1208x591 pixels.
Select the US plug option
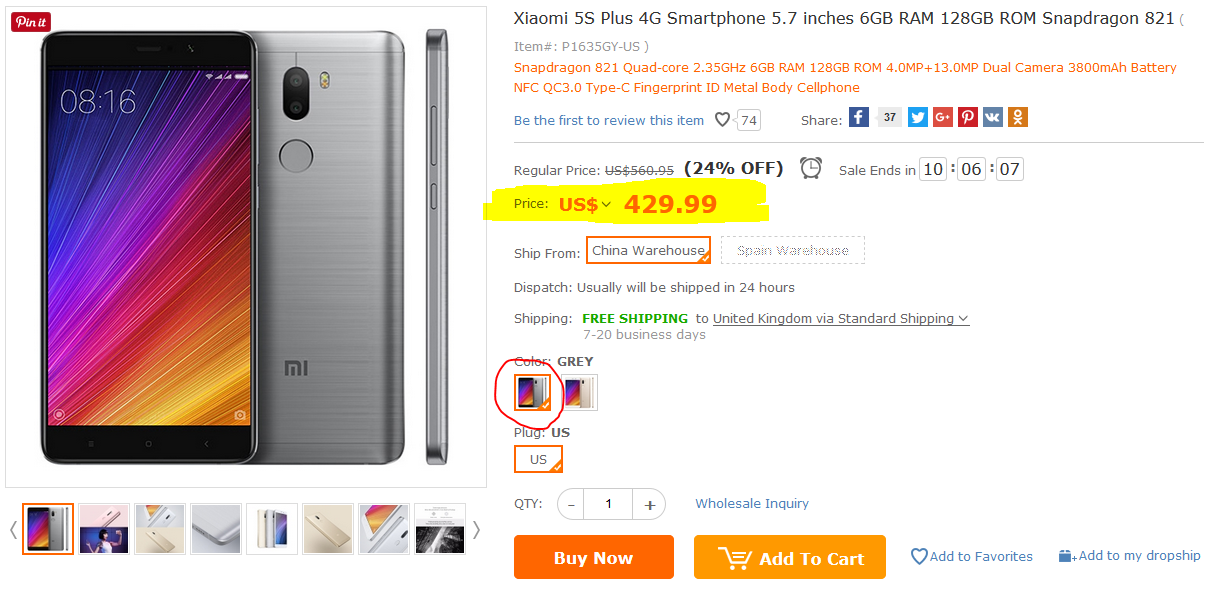pos(538,459)
